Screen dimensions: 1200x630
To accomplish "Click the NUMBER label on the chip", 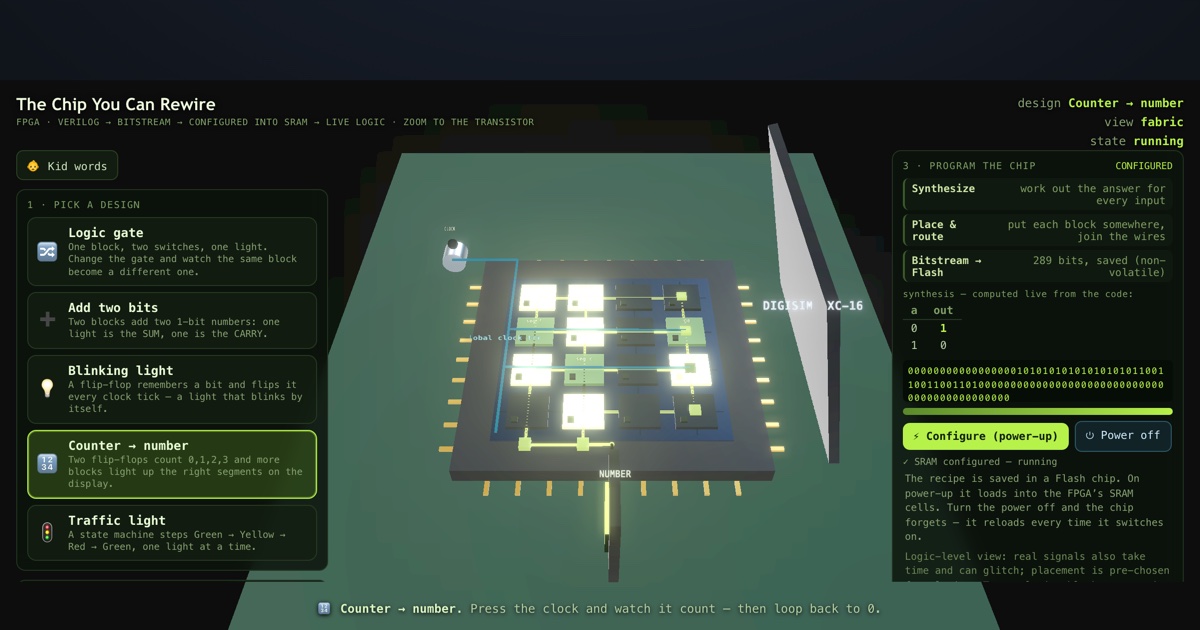I will click(x=615, y=474).
